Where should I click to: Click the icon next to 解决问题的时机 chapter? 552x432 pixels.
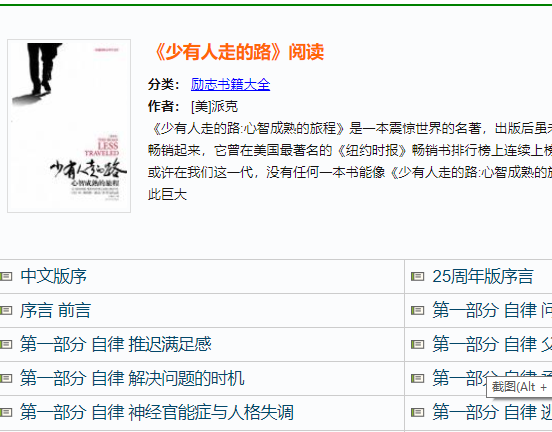[6, 378]
